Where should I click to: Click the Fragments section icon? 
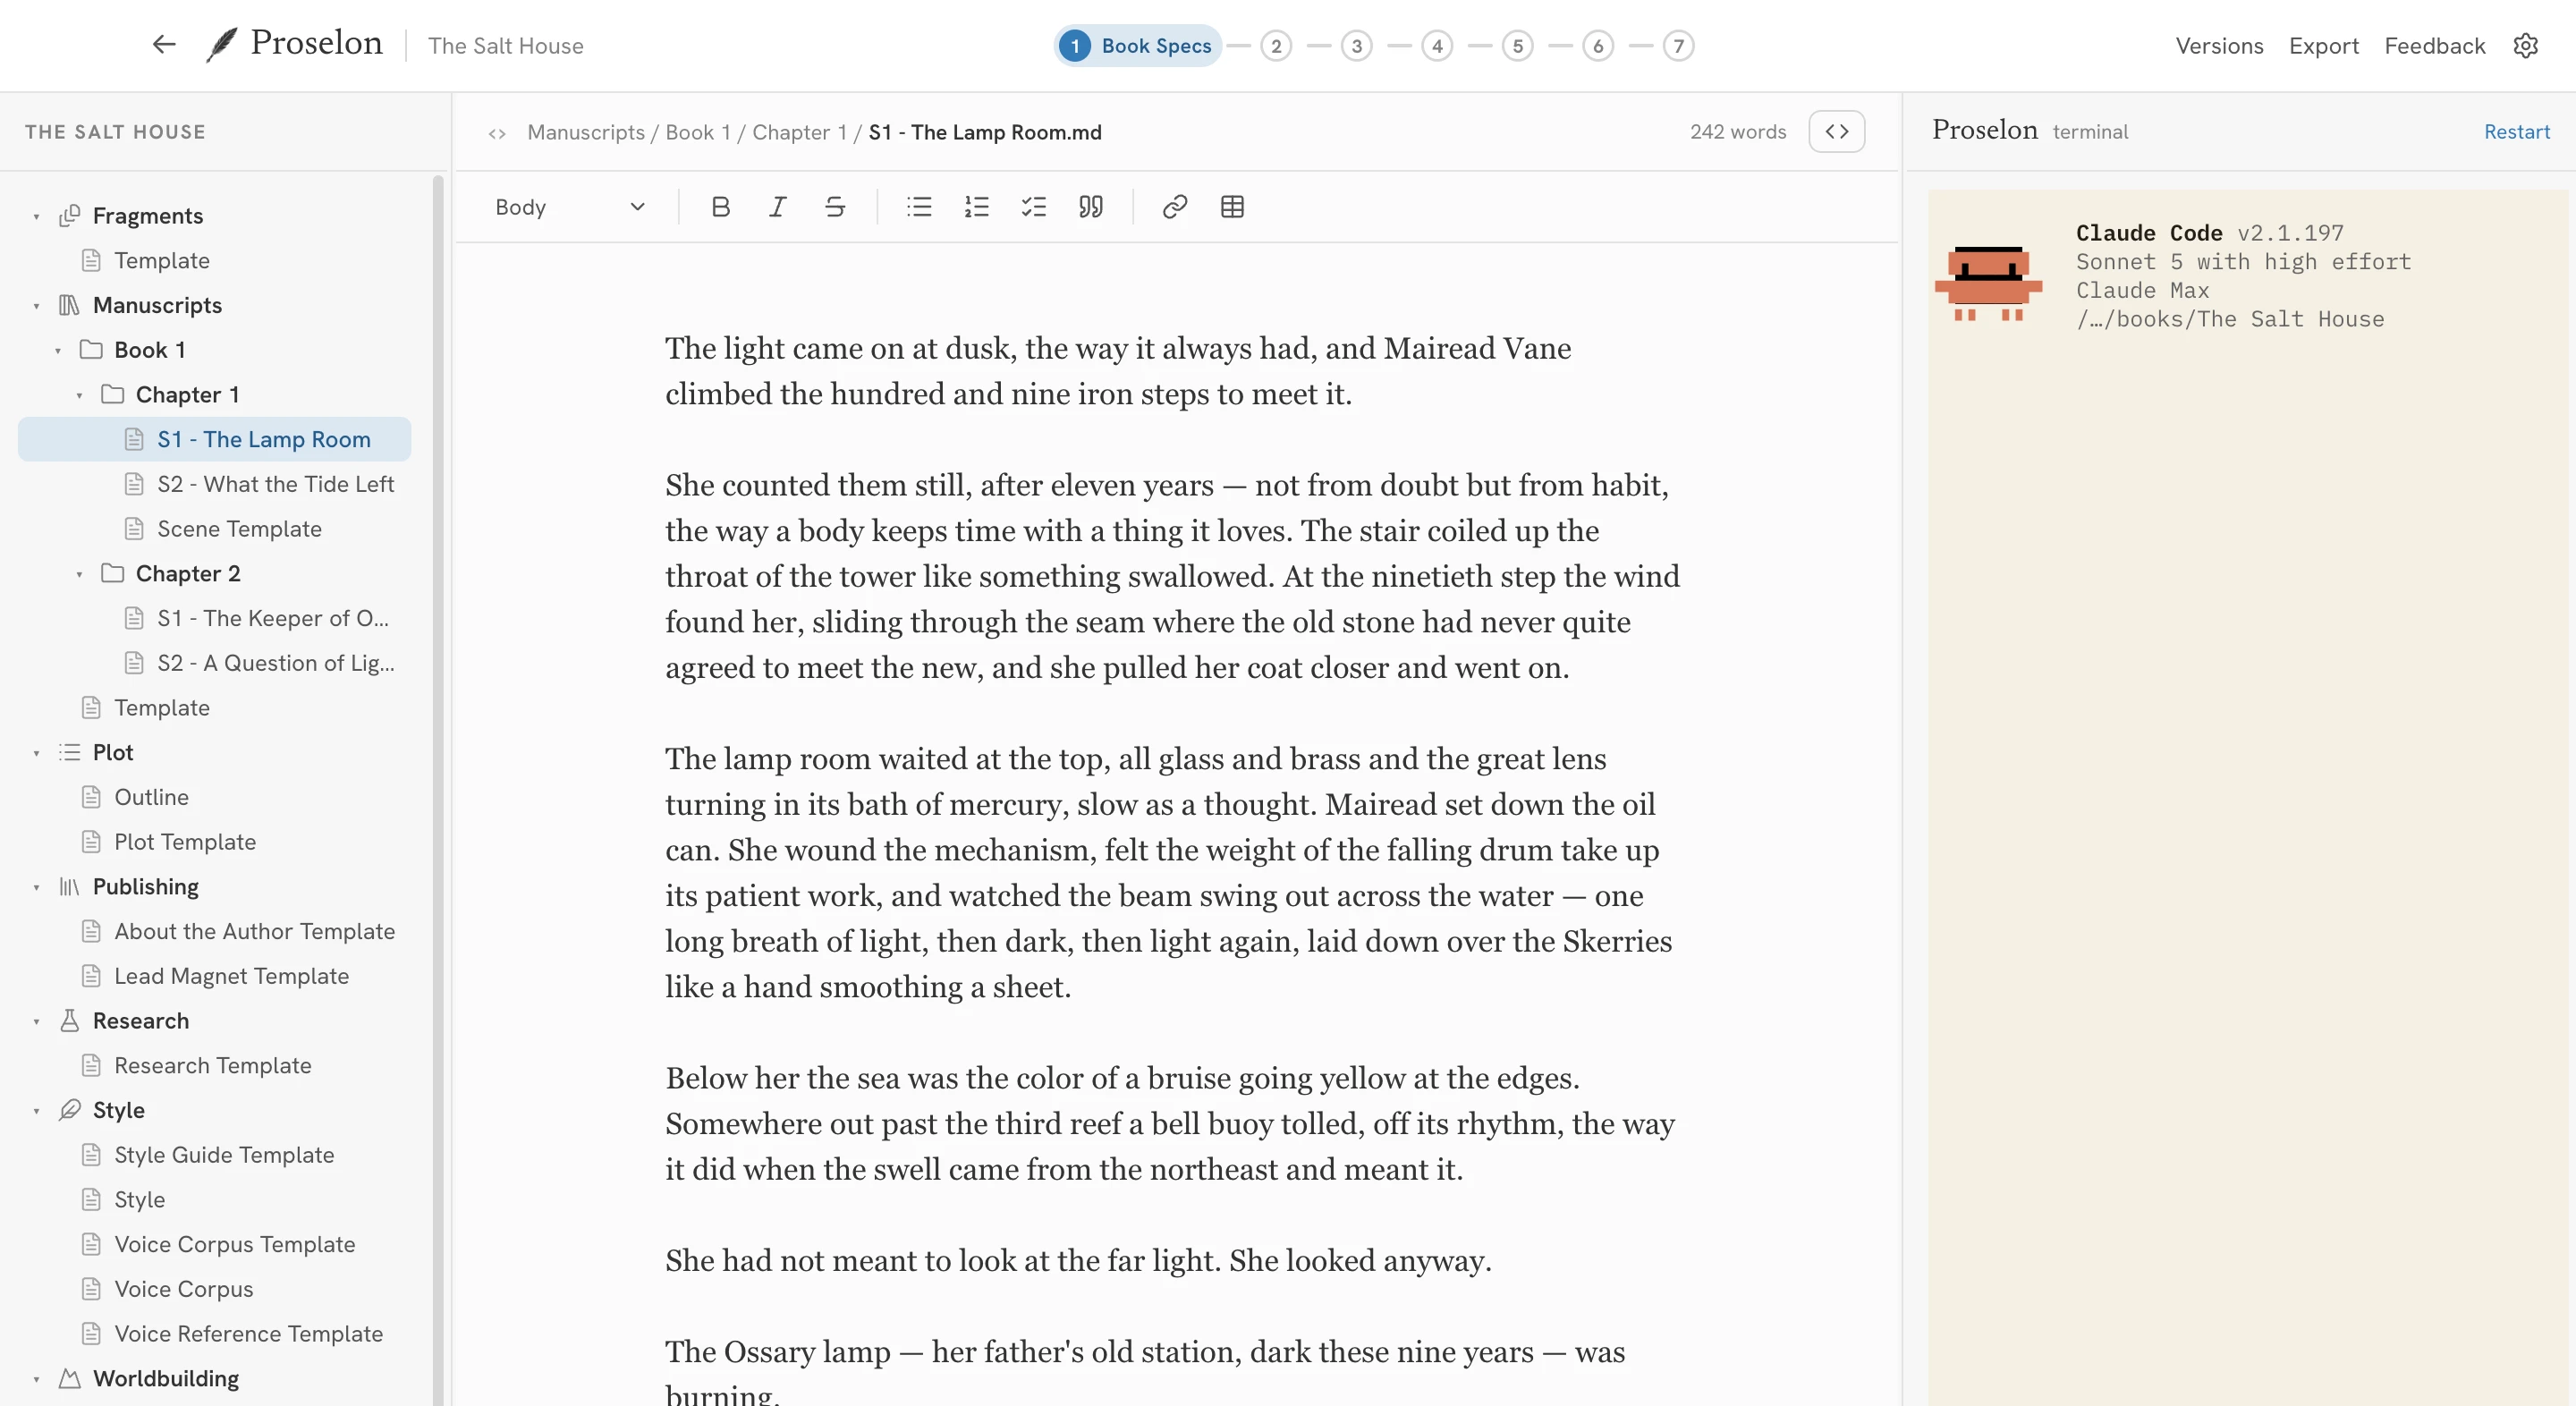tap(69, 215)
